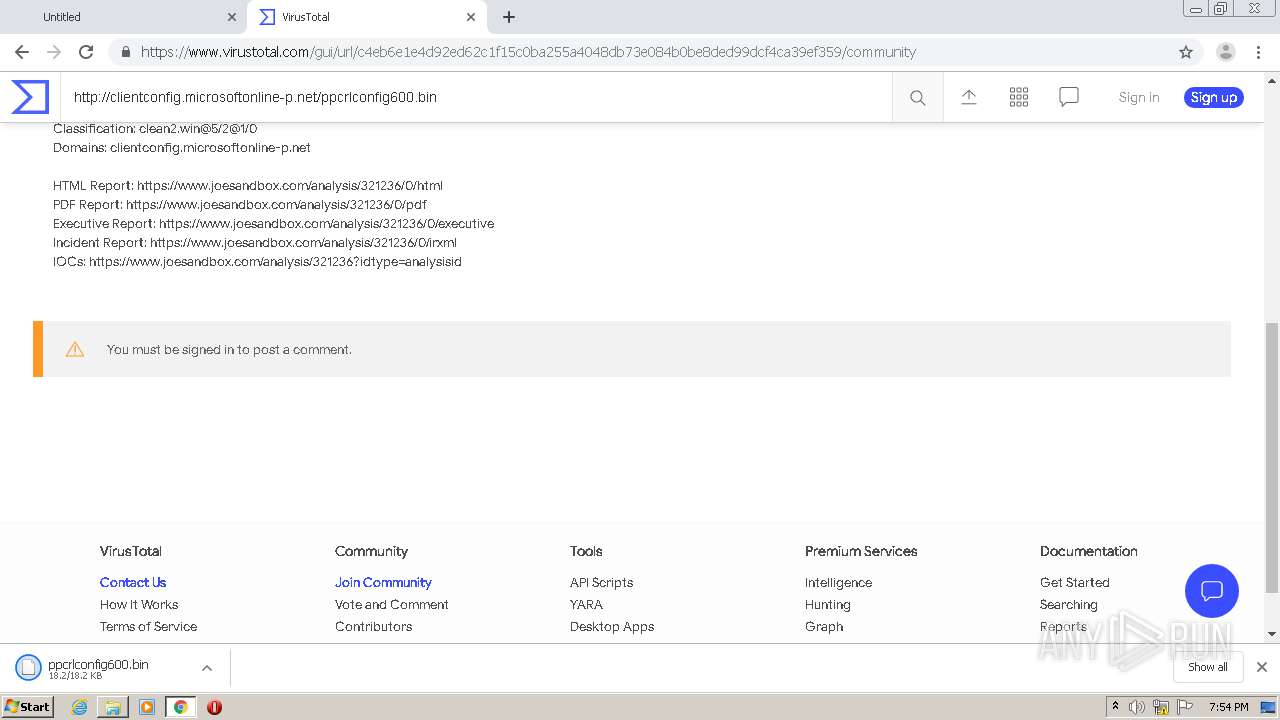Click the Sign in link

coord(1139,97)
